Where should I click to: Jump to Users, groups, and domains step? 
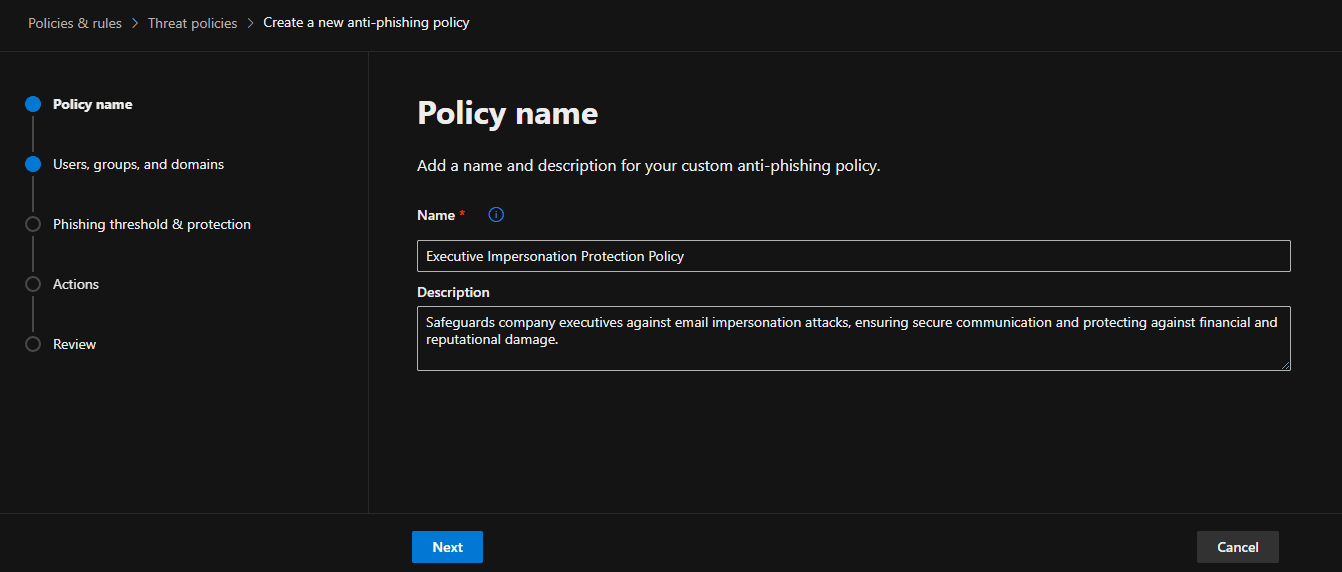click(138, 164)
